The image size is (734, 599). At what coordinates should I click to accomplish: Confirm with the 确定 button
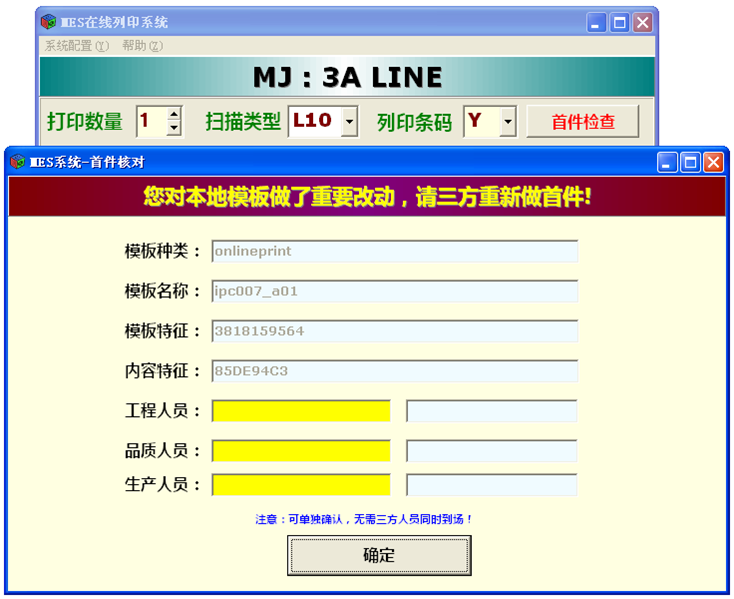[378, 555]
